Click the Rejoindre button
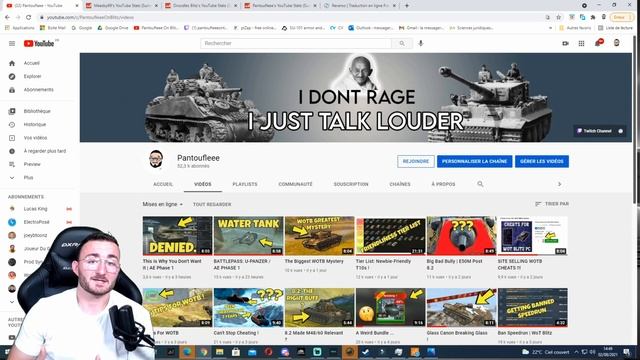The height and width of the screenshot is (360, 640). 416,161
